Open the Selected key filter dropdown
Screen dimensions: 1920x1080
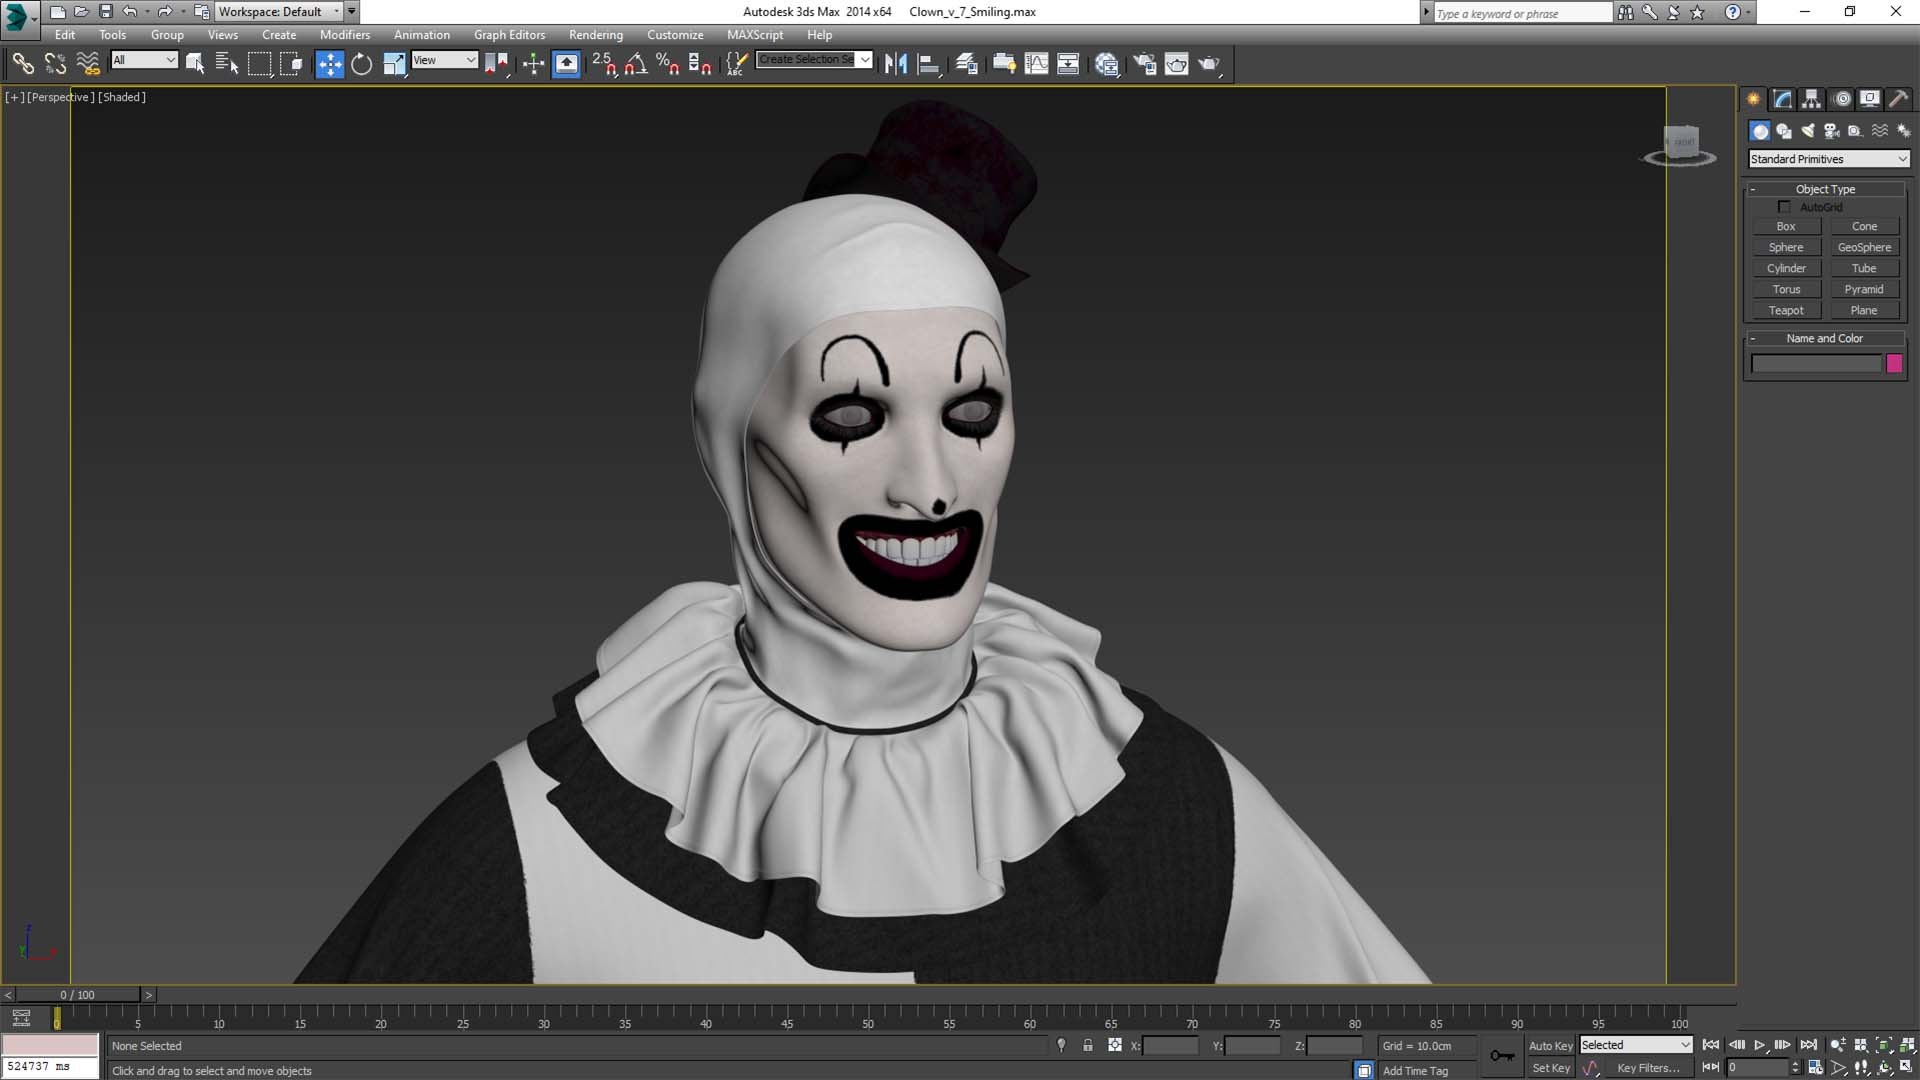coord(1636,1045)
